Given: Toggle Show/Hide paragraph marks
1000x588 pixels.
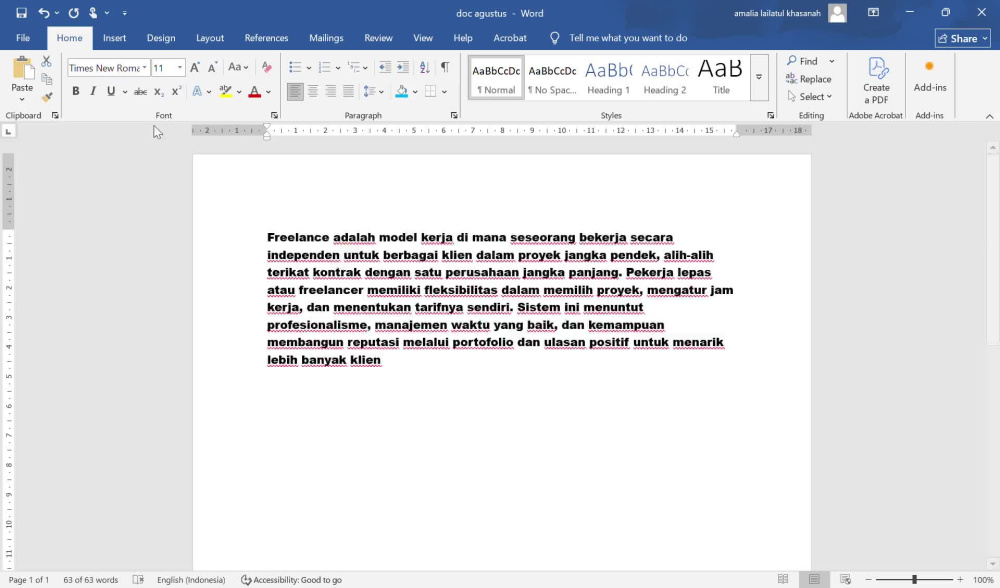Looking at the screenshot, I should [x=445, y=67].
